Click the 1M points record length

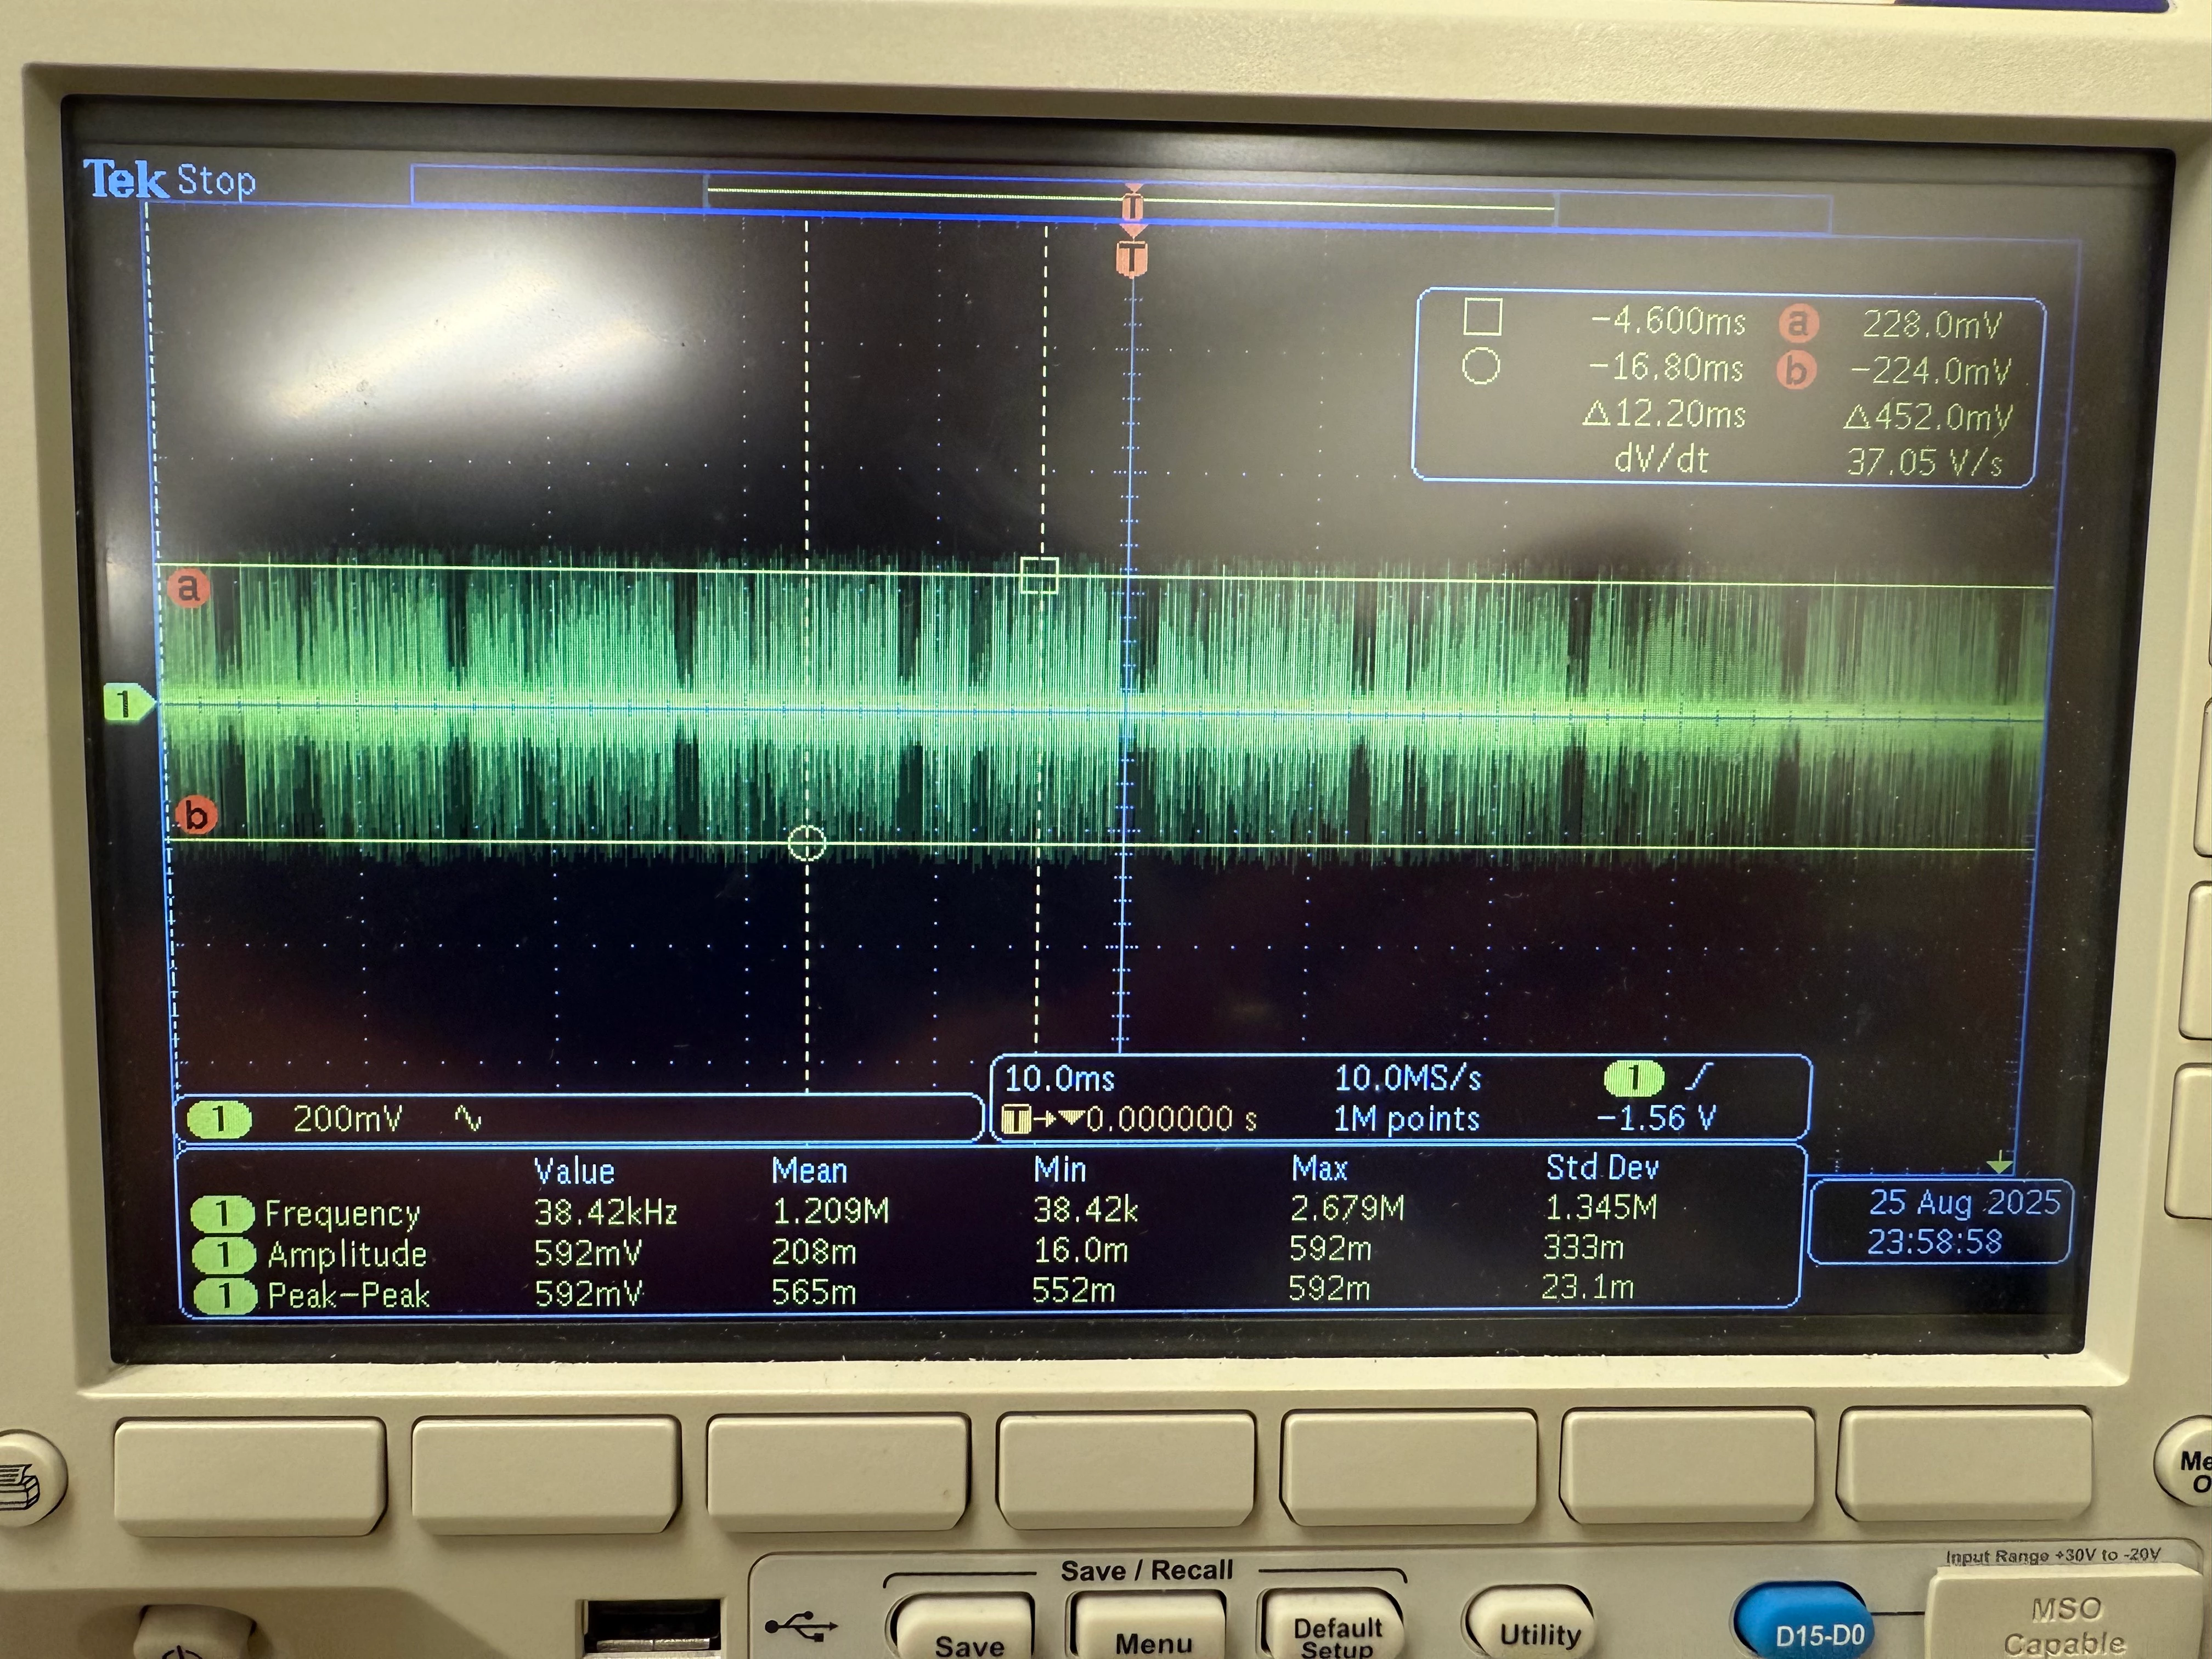pyautogui.click(x=1406, y=1119)
